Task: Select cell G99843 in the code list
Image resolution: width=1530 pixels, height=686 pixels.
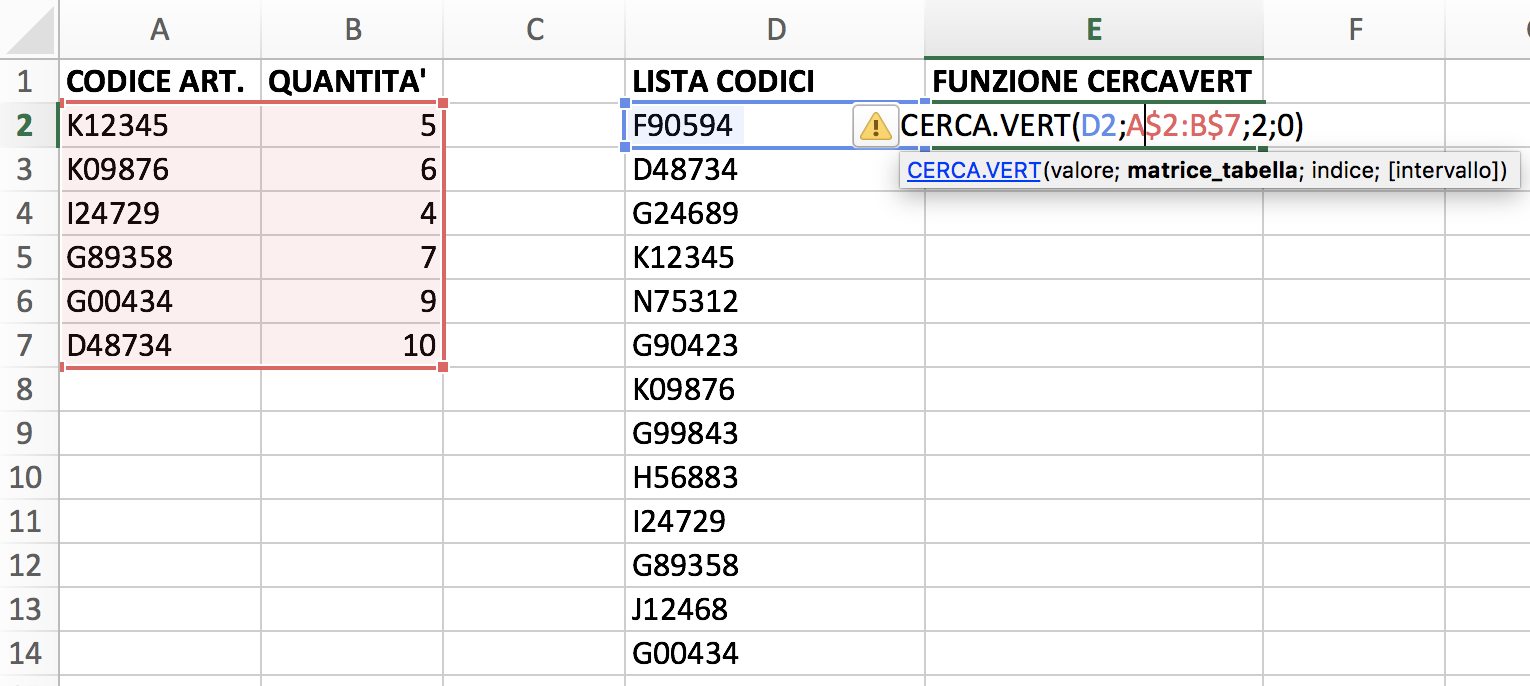Action: coord(775,433)
